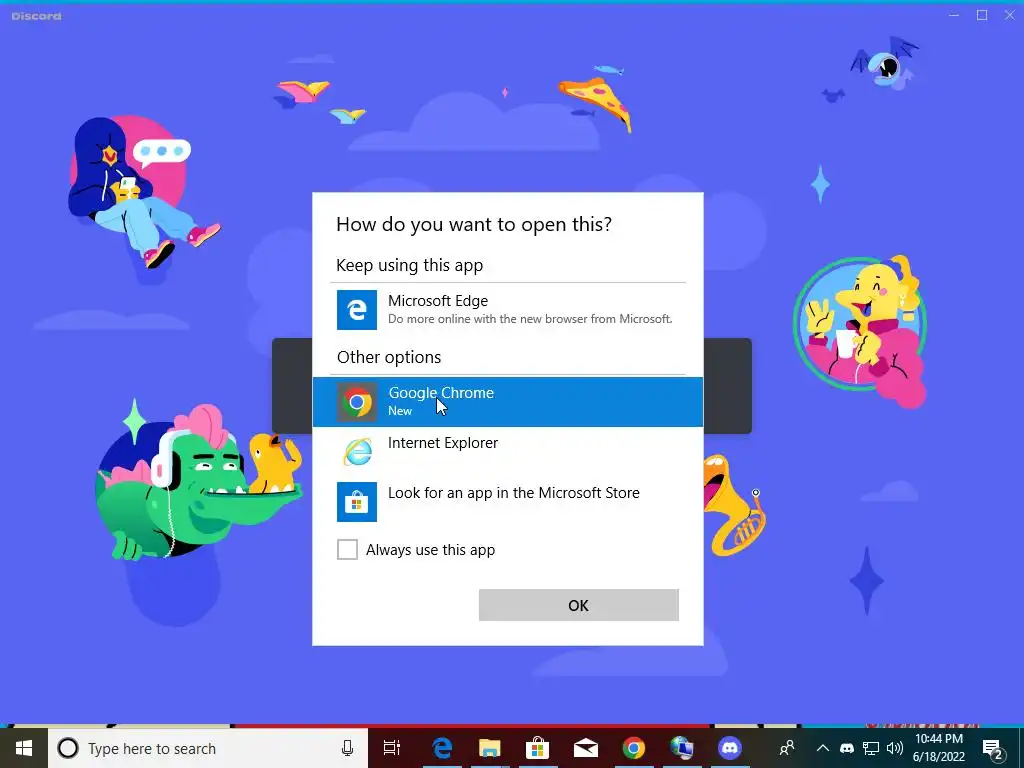
Task: Choose Google Chrome from other options
Action: [x=507, y=402]
